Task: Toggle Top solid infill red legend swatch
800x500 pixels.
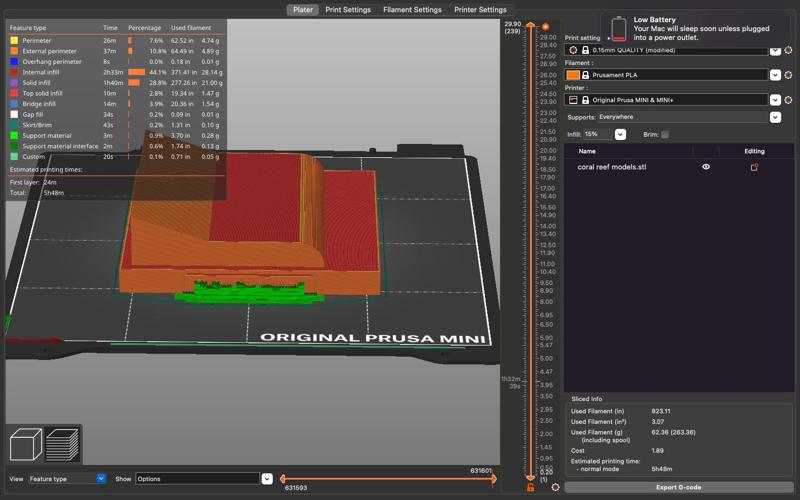Action: (14, 93)
